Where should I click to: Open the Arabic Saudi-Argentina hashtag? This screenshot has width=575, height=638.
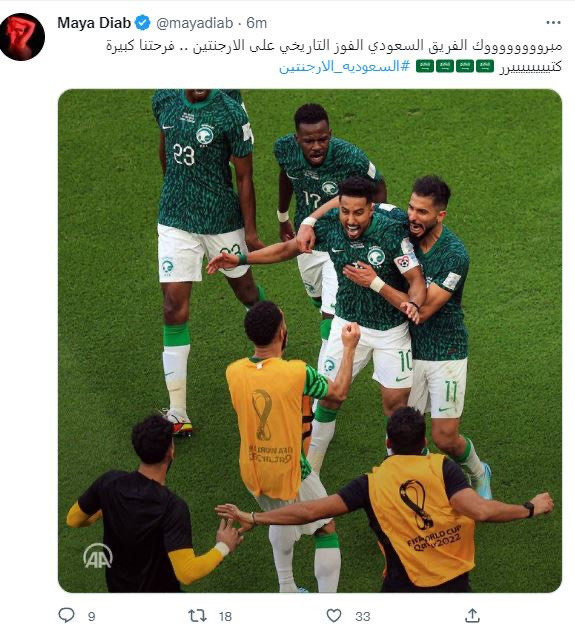tap(344, 66)
